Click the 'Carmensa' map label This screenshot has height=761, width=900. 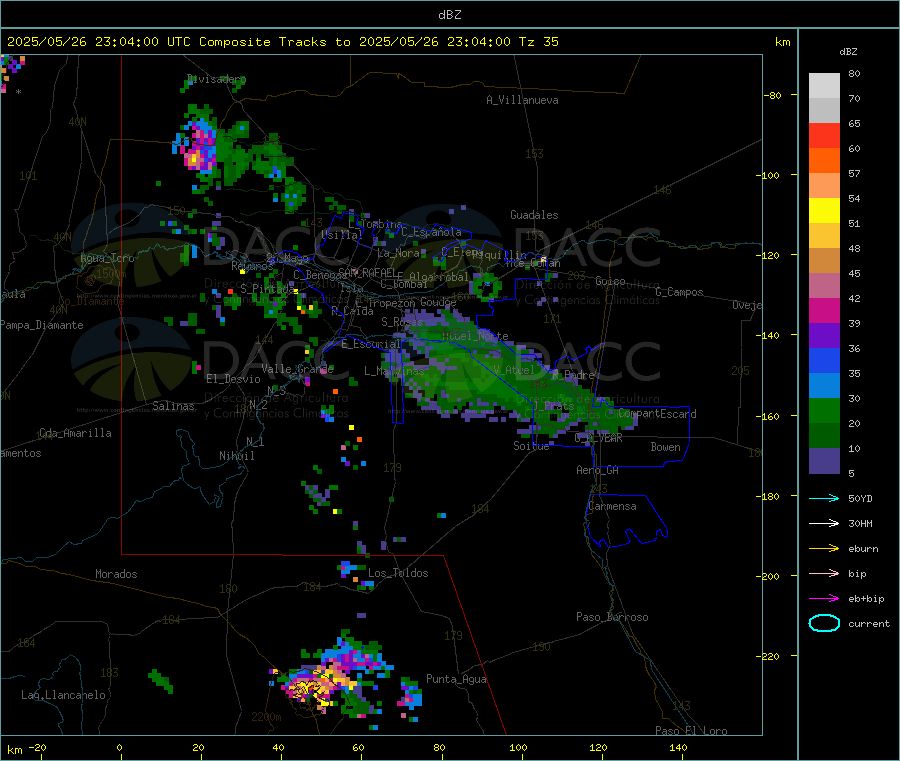click(612, 507)
